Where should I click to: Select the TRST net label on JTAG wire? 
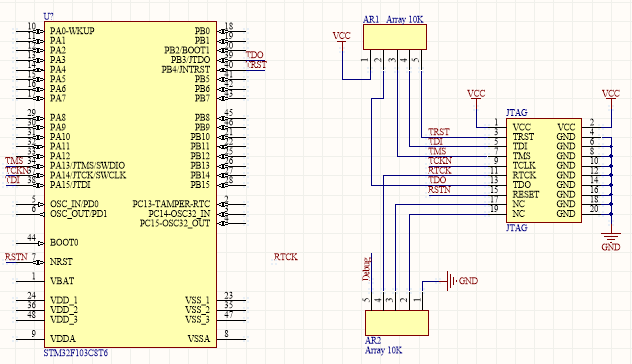click(x=439, y=132)
